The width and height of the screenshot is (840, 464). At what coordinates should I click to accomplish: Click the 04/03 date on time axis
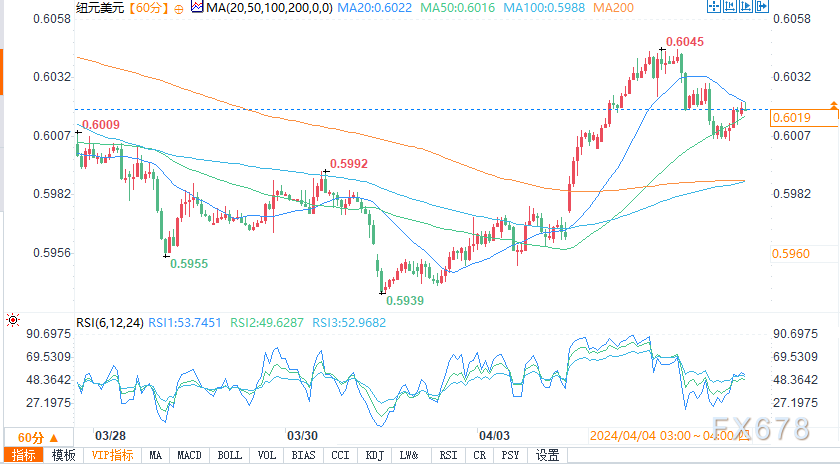494,436
